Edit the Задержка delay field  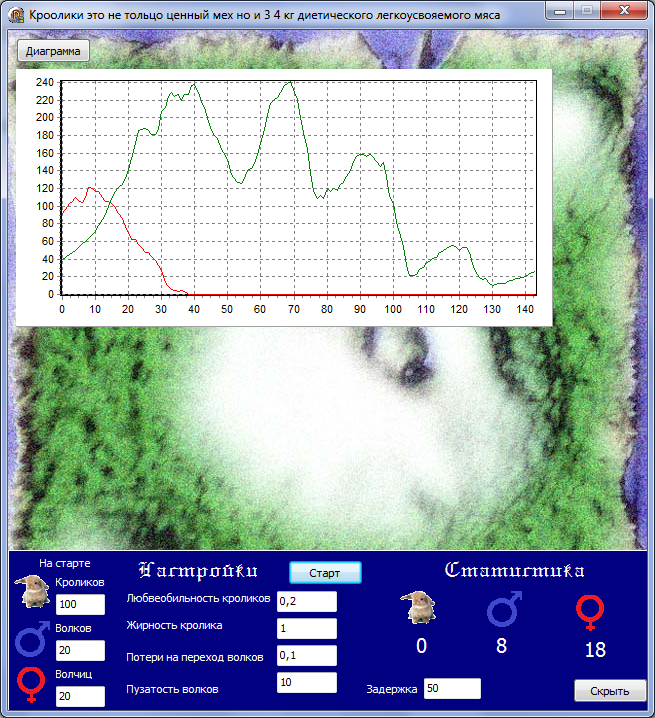[453, 688]
